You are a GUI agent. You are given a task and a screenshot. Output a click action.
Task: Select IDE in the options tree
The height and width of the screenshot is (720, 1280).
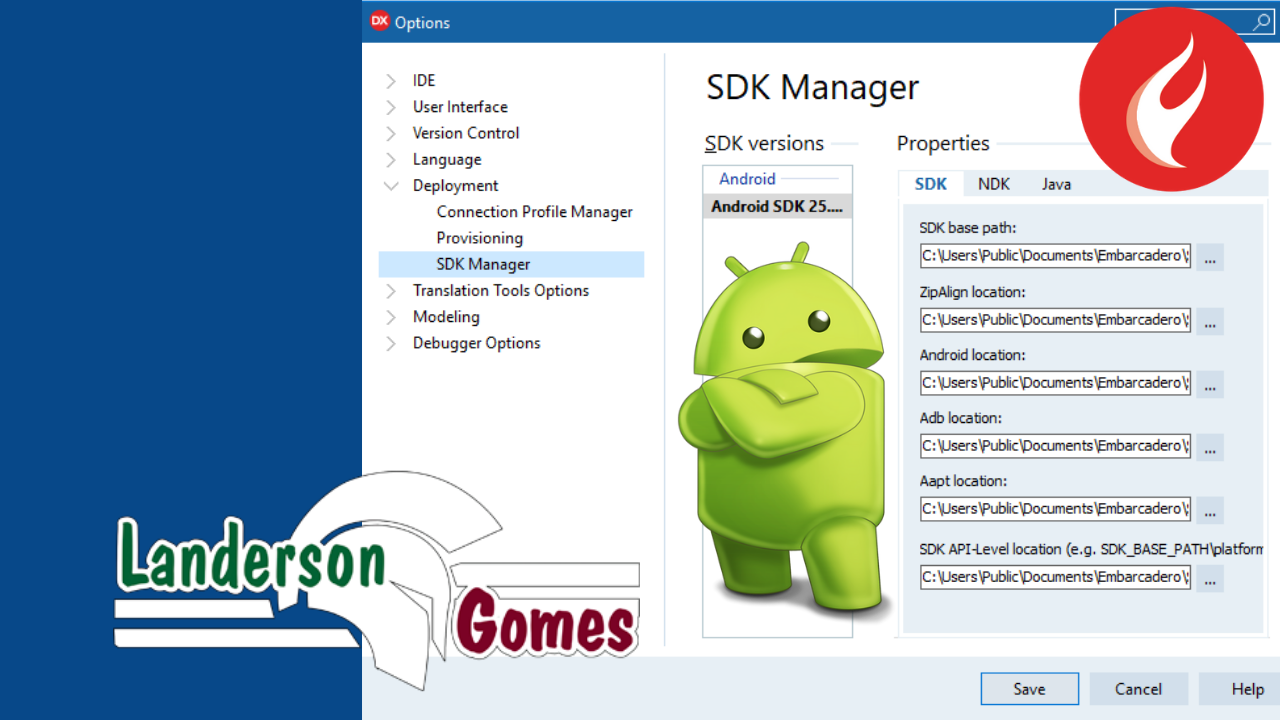[424, 81]
